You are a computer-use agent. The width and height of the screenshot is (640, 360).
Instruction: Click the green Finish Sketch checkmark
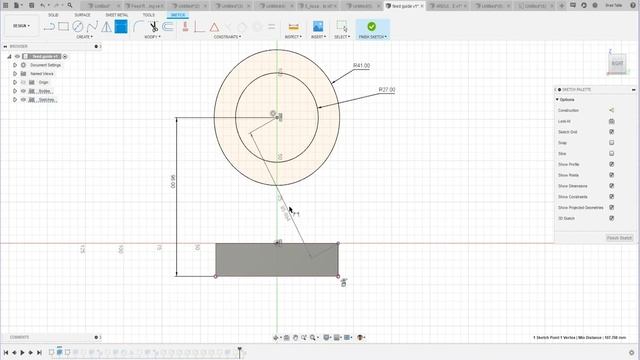coord(372,27)
